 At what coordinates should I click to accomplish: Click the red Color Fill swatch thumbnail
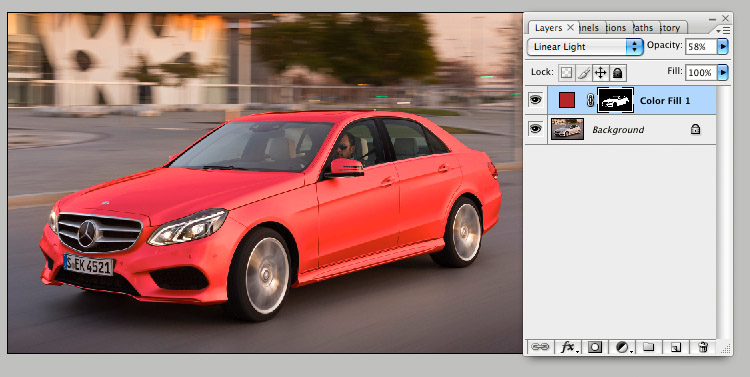click(567, 100)
